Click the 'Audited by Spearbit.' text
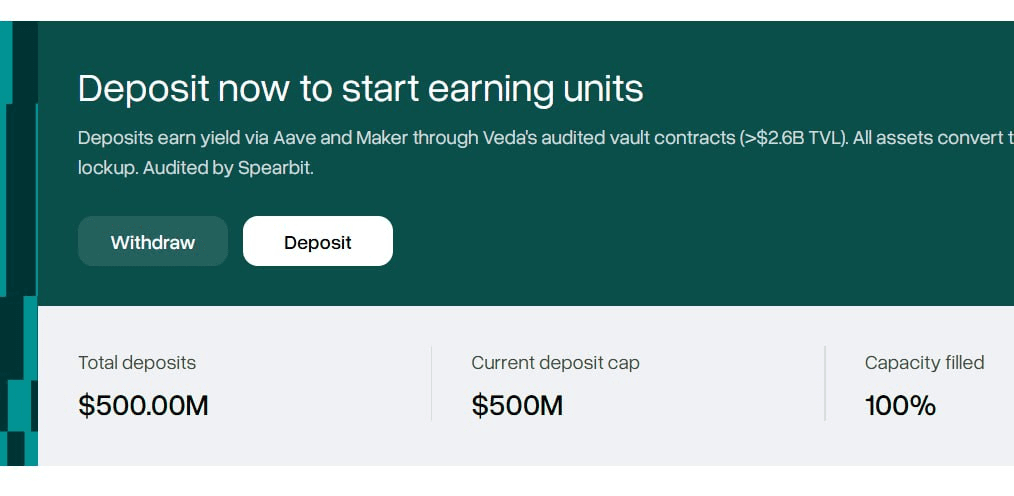 click(x=228, y=168)
